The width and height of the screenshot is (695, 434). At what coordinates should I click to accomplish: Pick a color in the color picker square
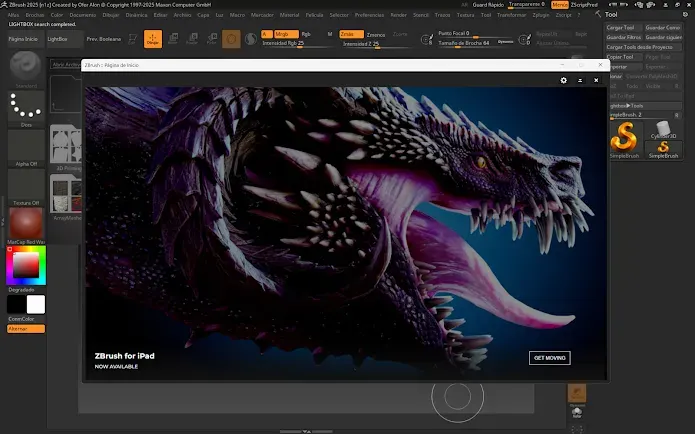[26, 266]
